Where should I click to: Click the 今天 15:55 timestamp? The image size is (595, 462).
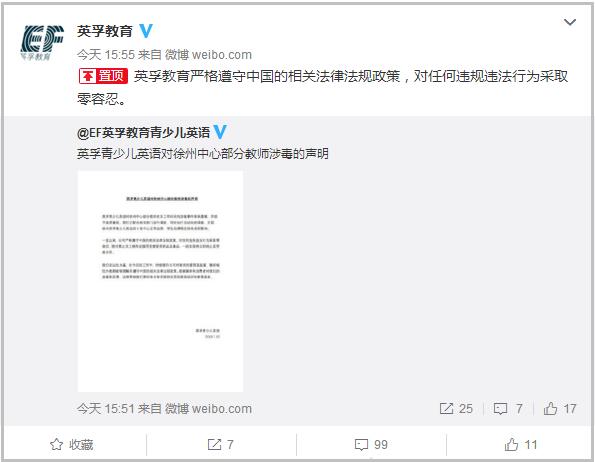click(106, 55)
